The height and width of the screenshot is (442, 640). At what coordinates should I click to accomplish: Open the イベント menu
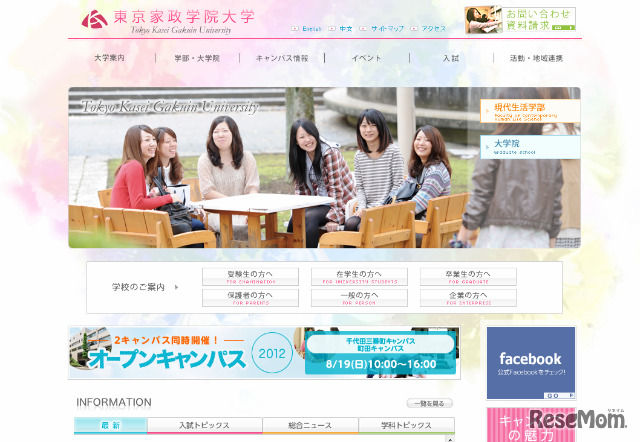click(x=367, y=58)
